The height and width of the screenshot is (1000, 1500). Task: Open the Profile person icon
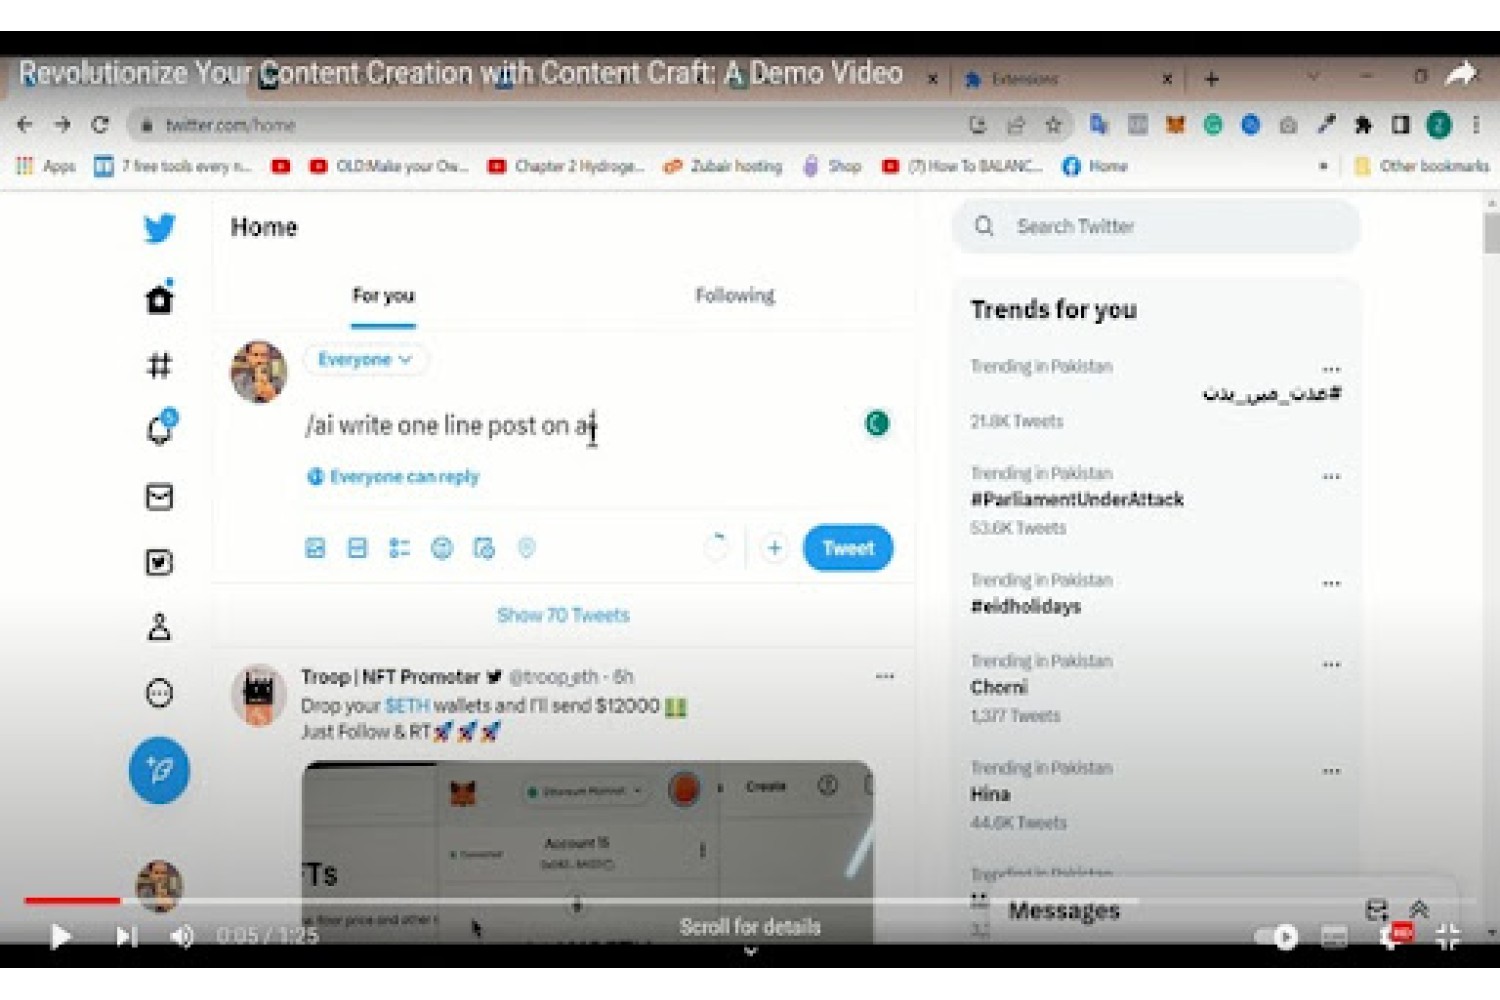pyautogui.click(x=159, y=627)
